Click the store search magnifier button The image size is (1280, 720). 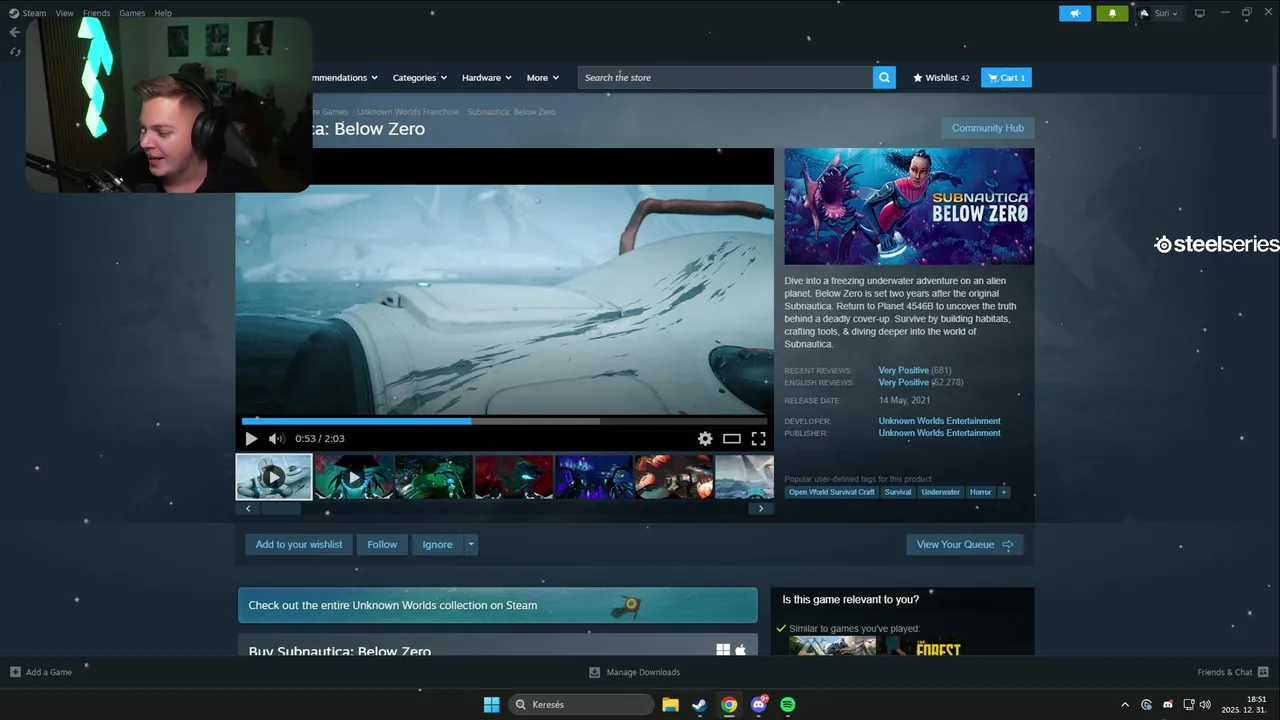tap(884, 77)
